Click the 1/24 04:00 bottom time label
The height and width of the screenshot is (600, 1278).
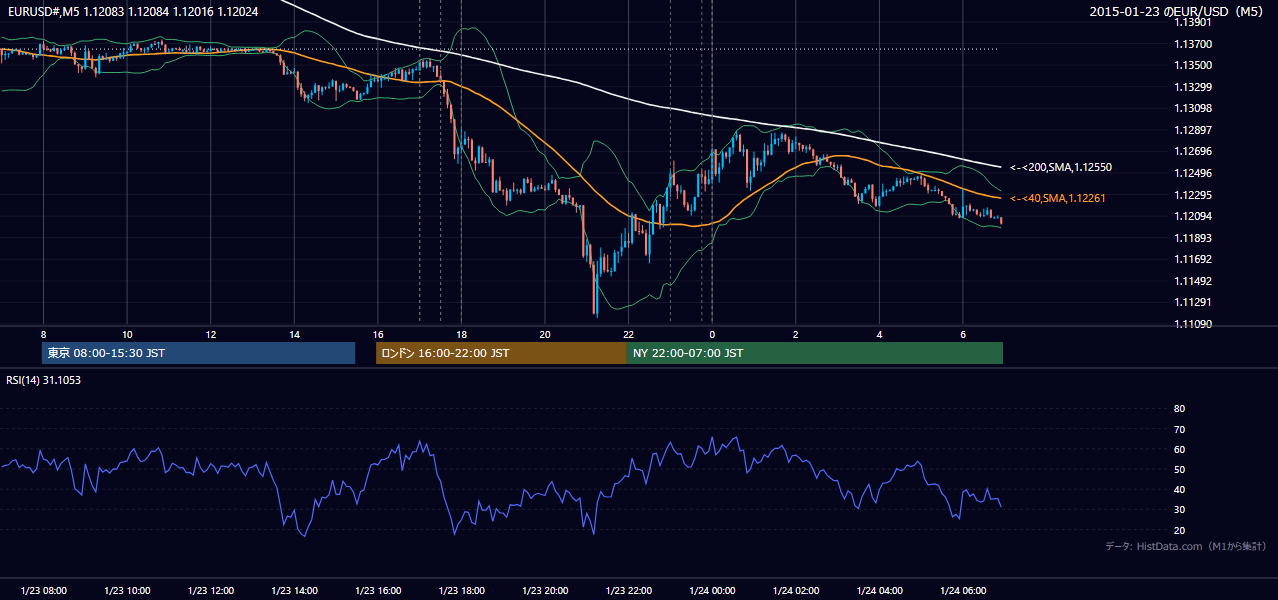[879, 591]
